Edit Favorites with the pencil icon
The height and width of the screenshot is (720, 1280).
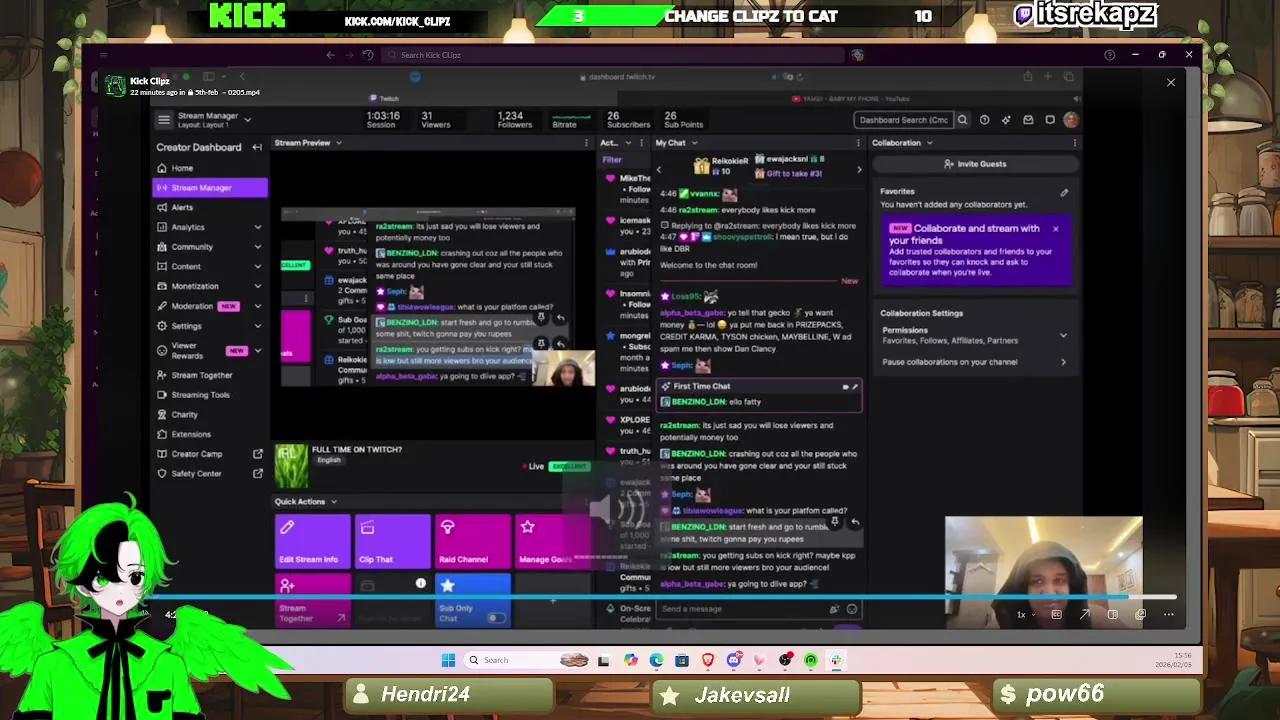tap(1064, 192)
